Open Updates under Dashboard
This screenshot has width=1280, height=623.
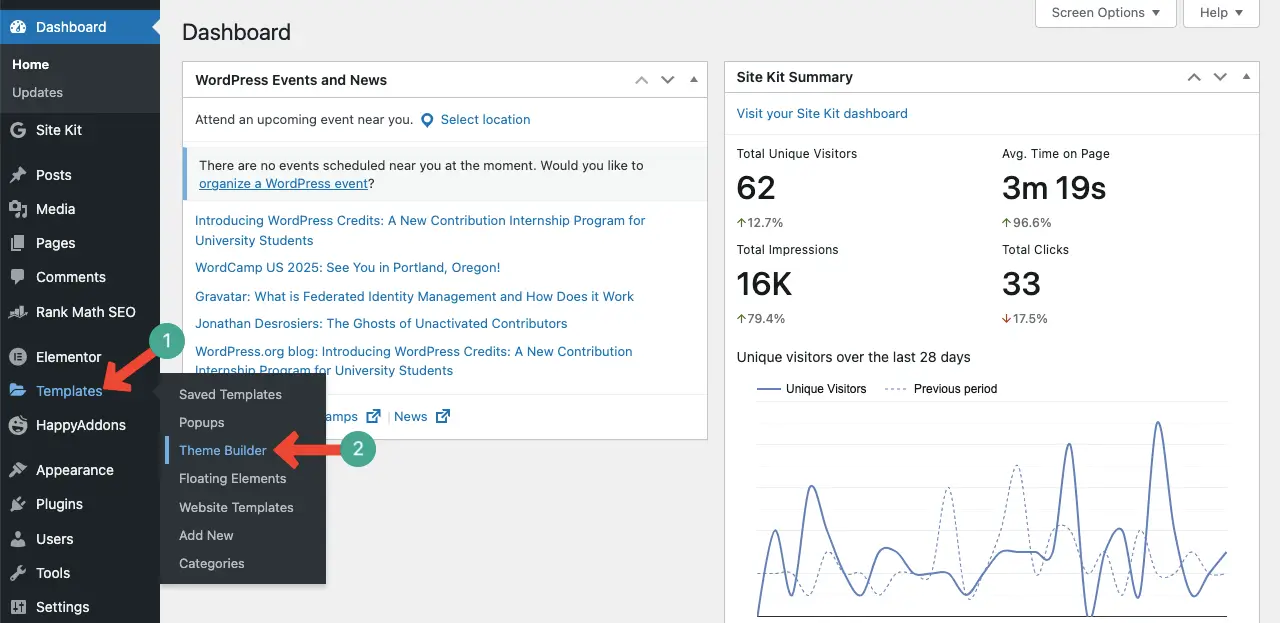(x=37, y=92)
